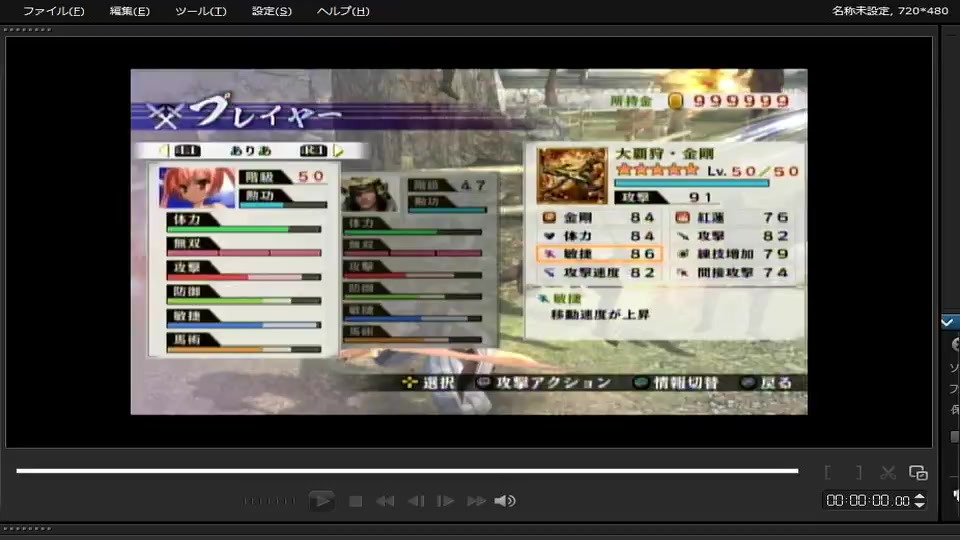
Task: Set the mark-in point with the [ bracket
Action: pos(828,473)
